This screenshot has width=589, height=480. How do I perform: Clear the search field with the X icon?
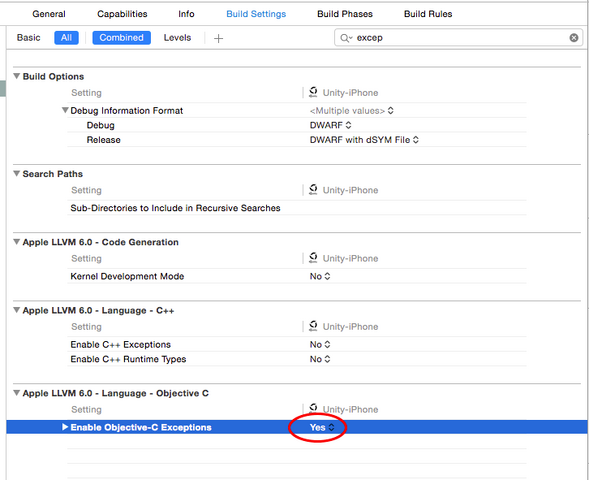click(x=573, y=38)
